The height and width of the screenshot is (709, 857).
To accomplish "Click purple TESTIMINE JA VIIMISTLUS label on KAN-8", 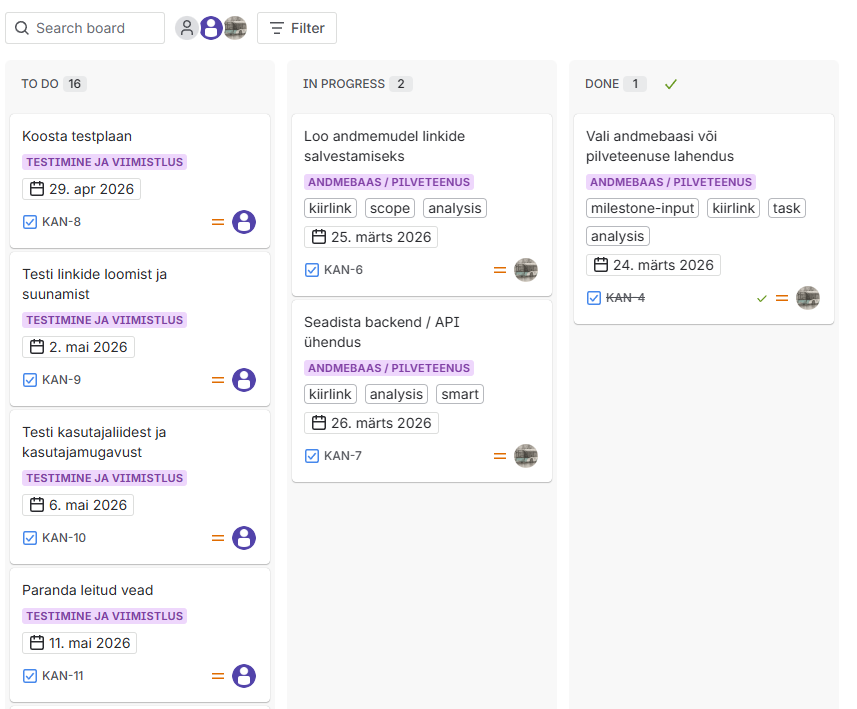I will pyautogui.click(x=104, y=162).
